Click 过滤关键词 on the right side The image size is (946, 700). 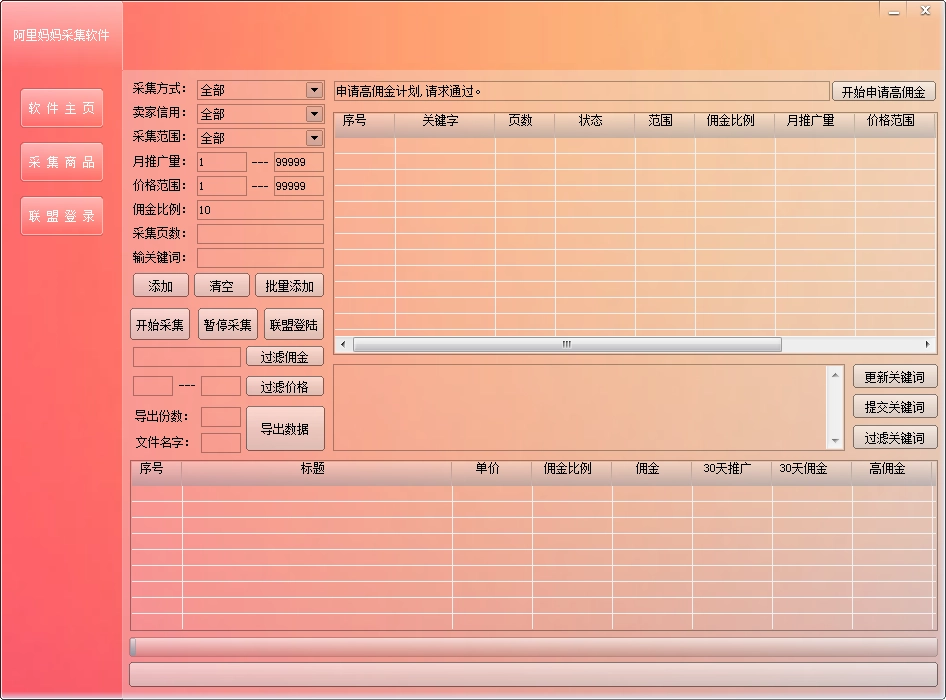click(x=893, y=438)
